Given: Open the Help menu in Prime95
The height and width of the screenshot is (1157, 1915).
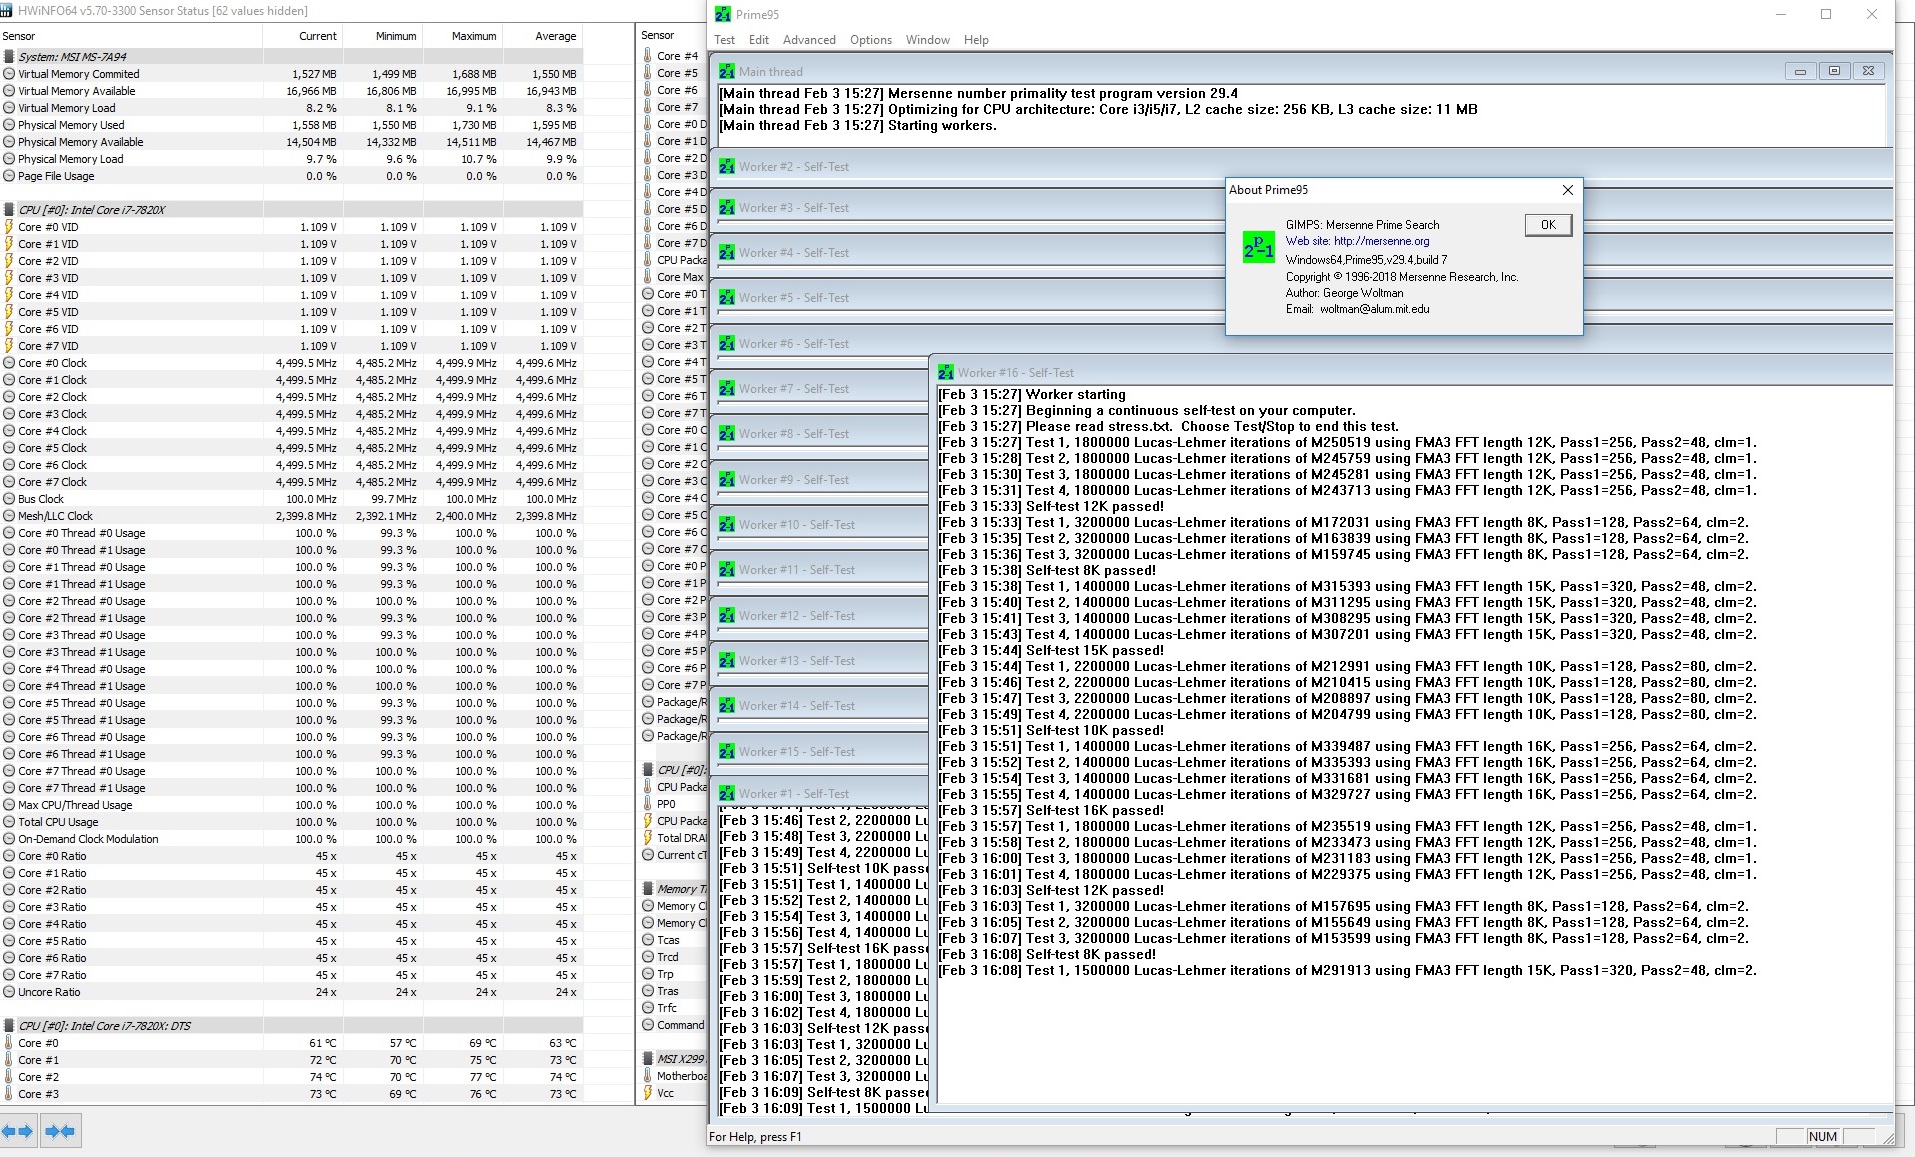Looking at the screenshot, I should (976, 40).
